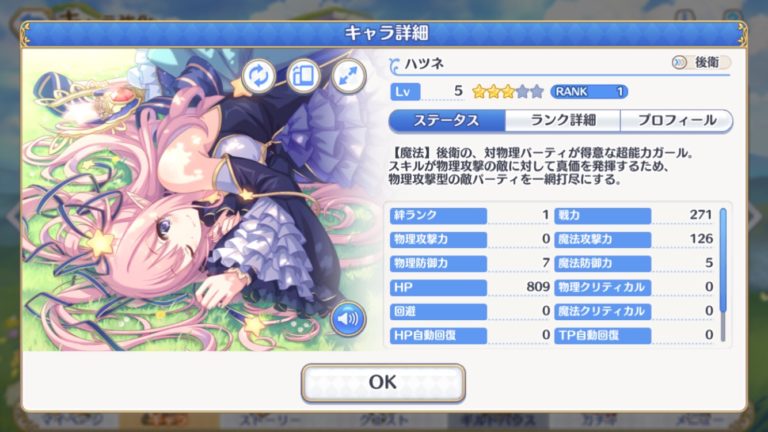This screenshot has height=432, width=768.
Task: Click the fifth gray star
Action: (x=537, y=92)
